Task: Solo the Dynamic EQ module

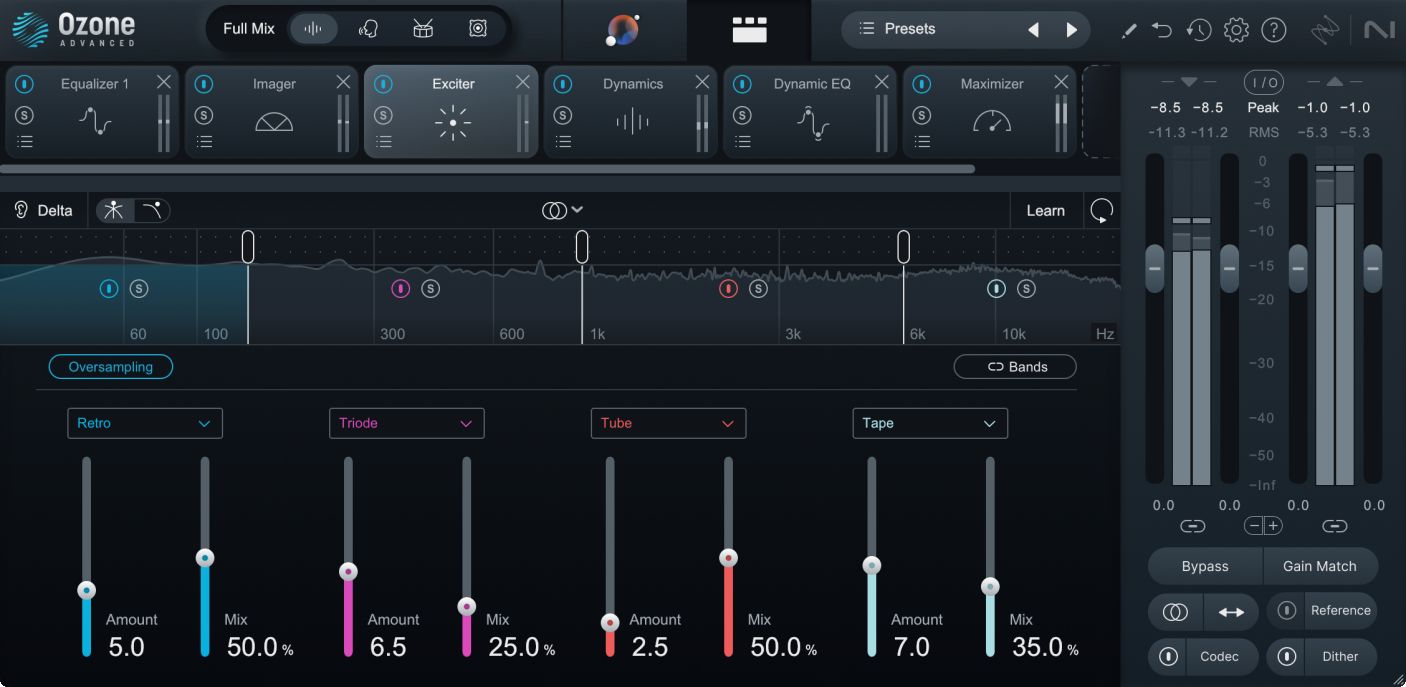Action: (742, 116)
